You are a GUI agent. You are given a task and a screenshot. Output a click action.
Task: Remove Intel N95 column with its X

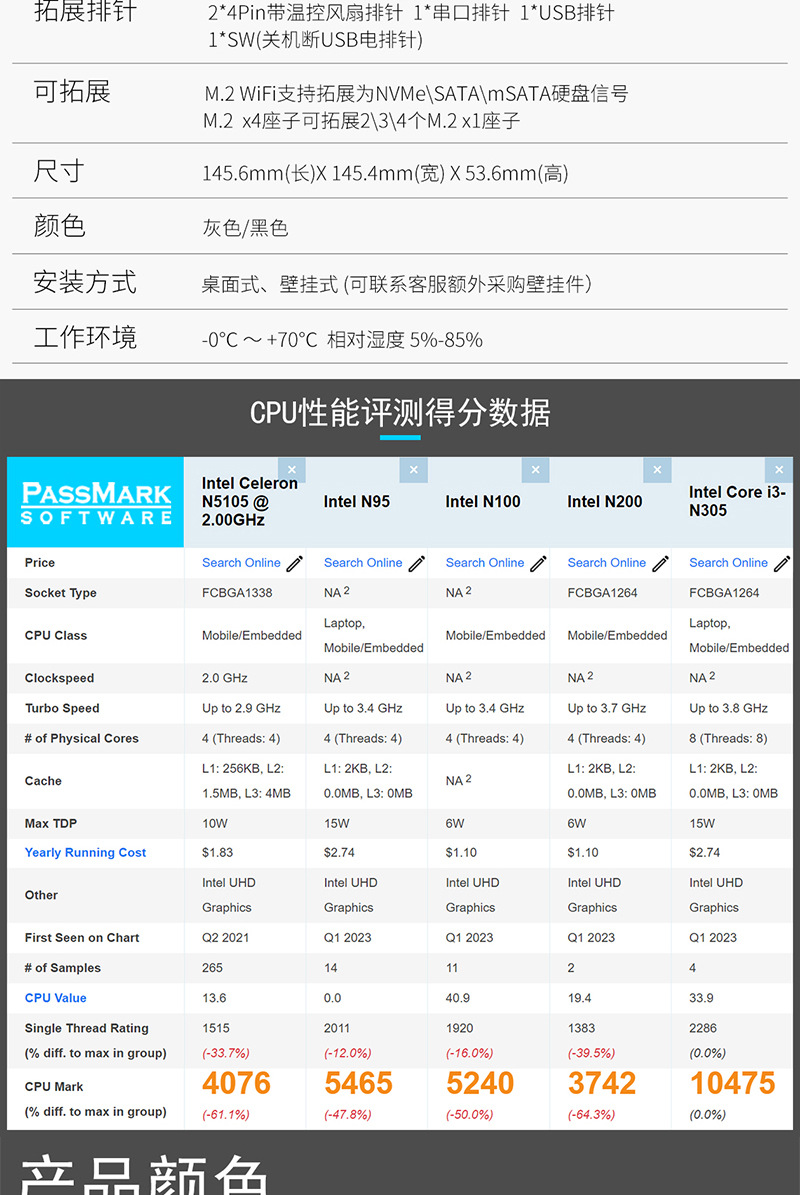(414, 469)
